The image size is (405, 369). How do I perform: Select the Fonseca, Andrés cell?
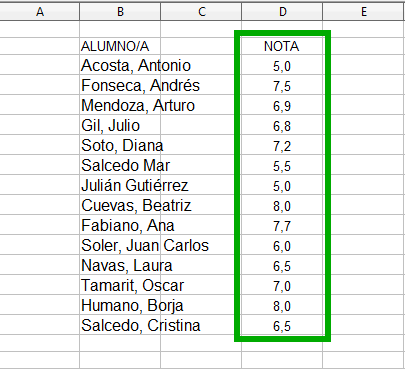point(120,85)
